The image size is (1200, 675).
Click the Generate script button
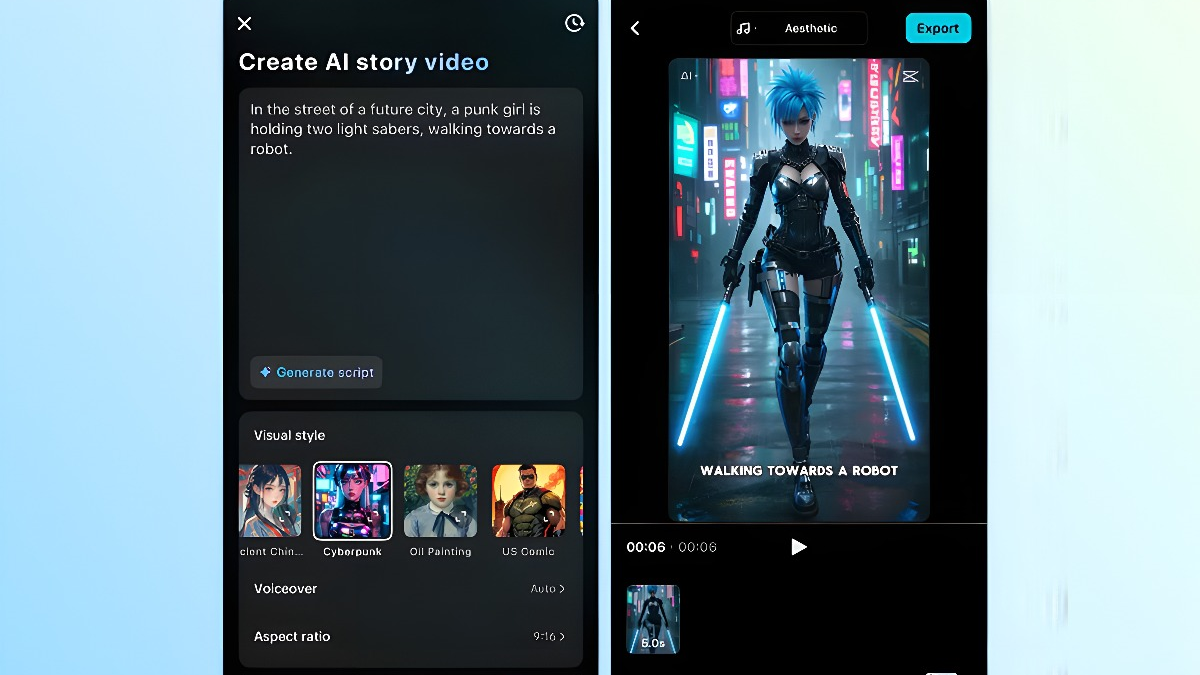click(316, 372)
